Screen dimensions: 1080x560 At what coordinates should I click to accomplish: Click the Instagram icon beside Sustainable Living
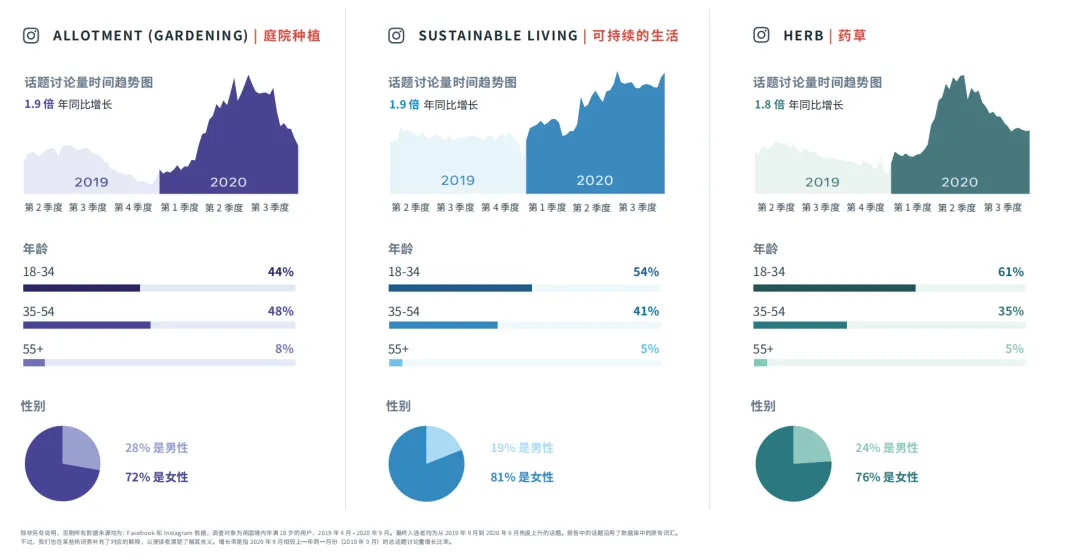click(396, 36)
